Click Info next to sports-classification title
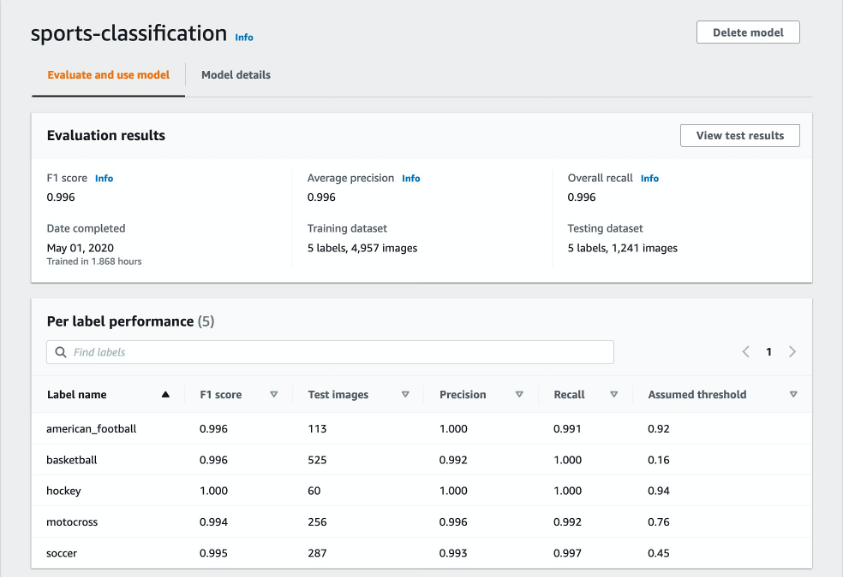Image resolution: width=844 pixels, height=578 pixels. 244,37
